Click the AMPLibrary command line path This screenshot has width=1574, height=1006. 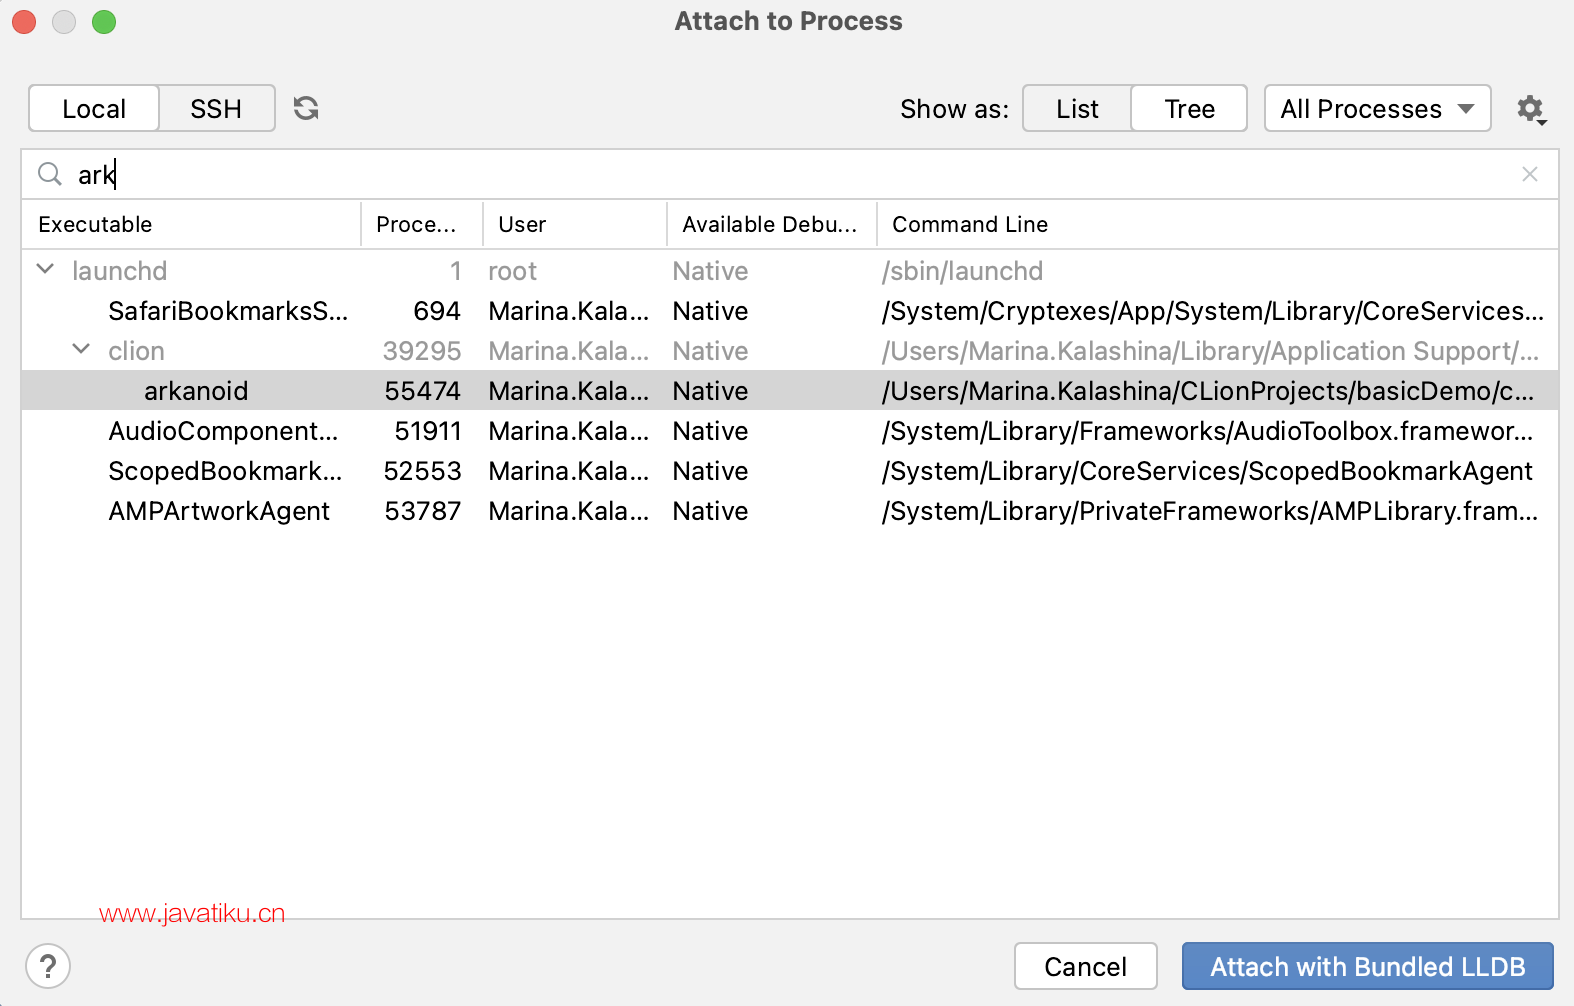(1210, 511)
